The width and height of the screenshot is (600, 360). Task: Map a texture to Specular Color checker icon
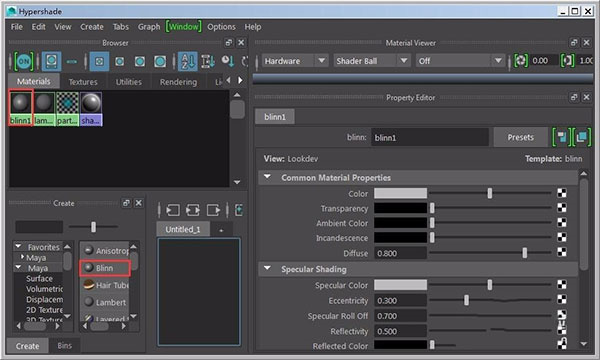(x=561, y=284)
